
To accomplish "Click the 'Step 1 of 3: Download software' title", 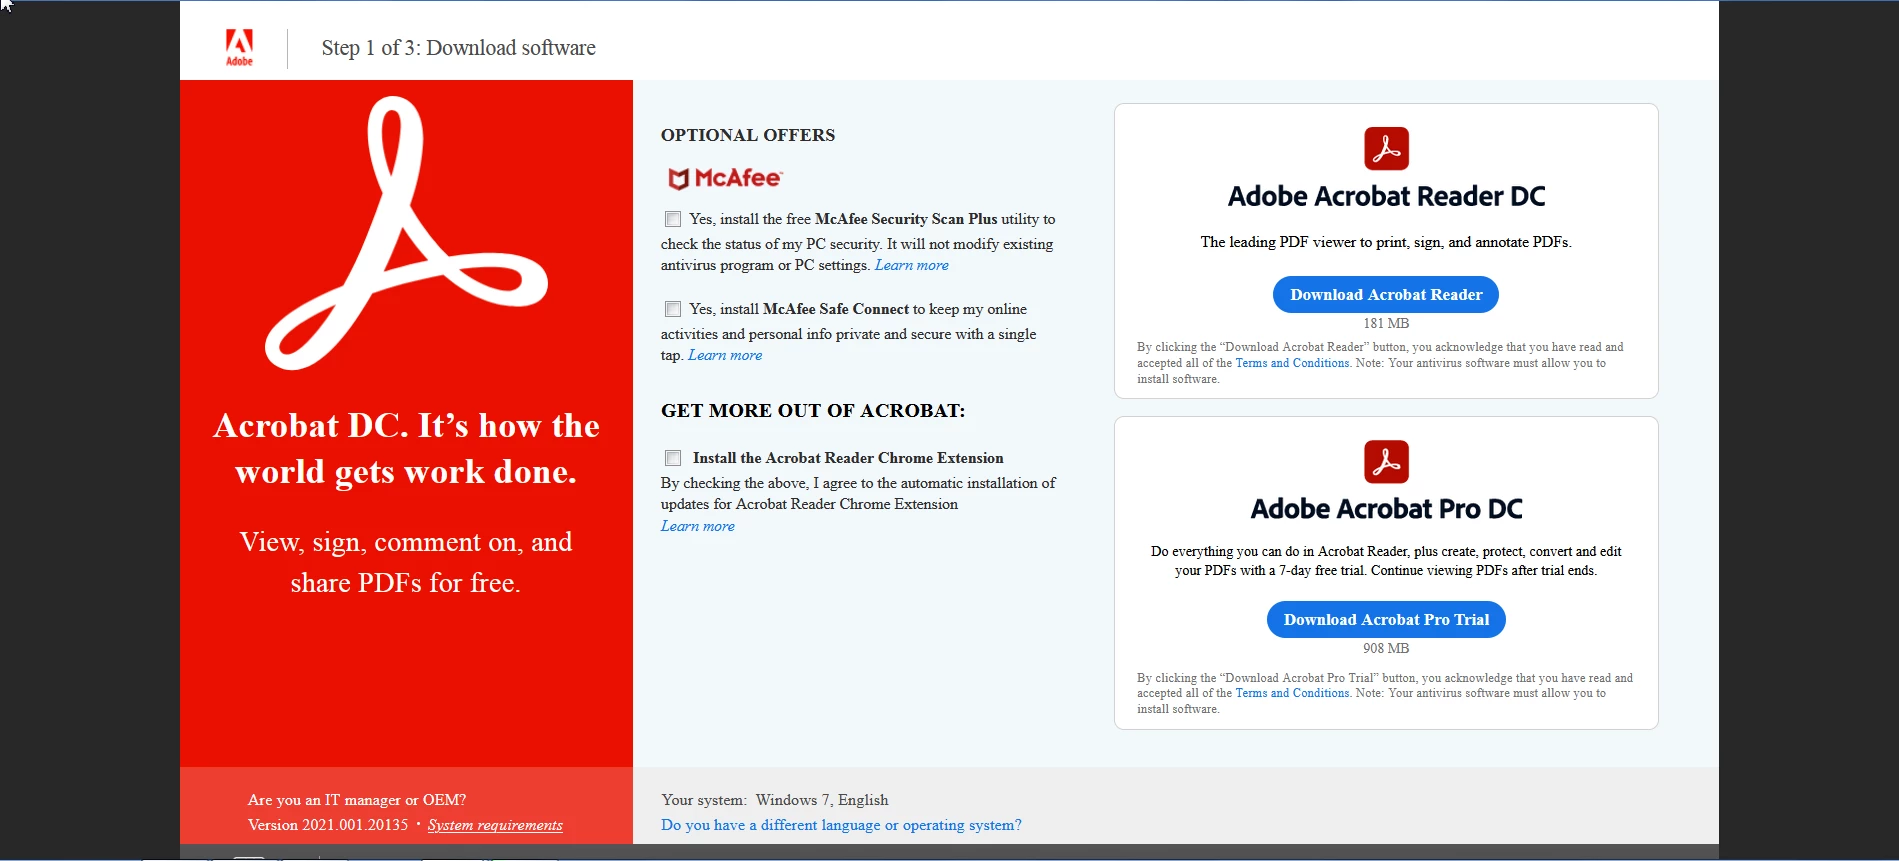I will coord(458,48).
